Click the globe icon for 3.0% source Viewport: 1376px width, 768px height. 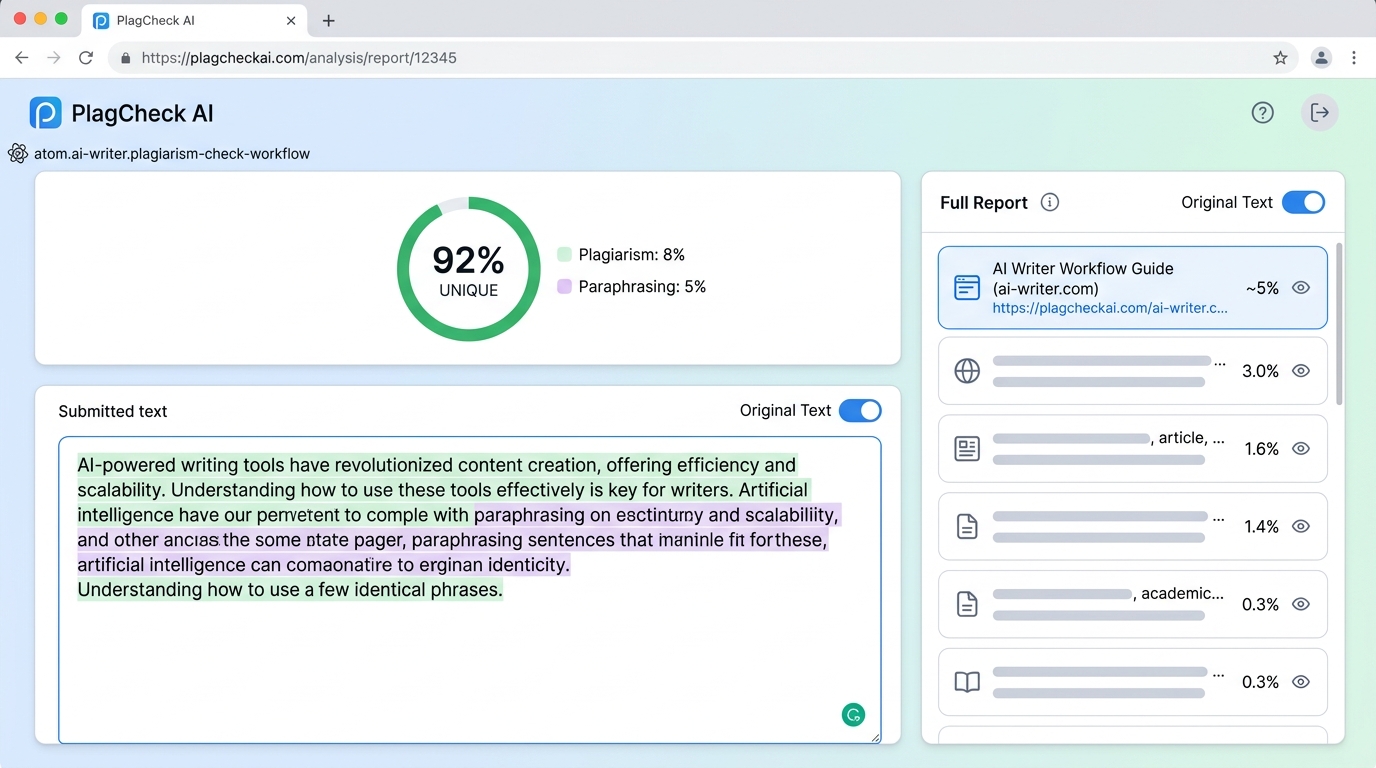[967, 371]
